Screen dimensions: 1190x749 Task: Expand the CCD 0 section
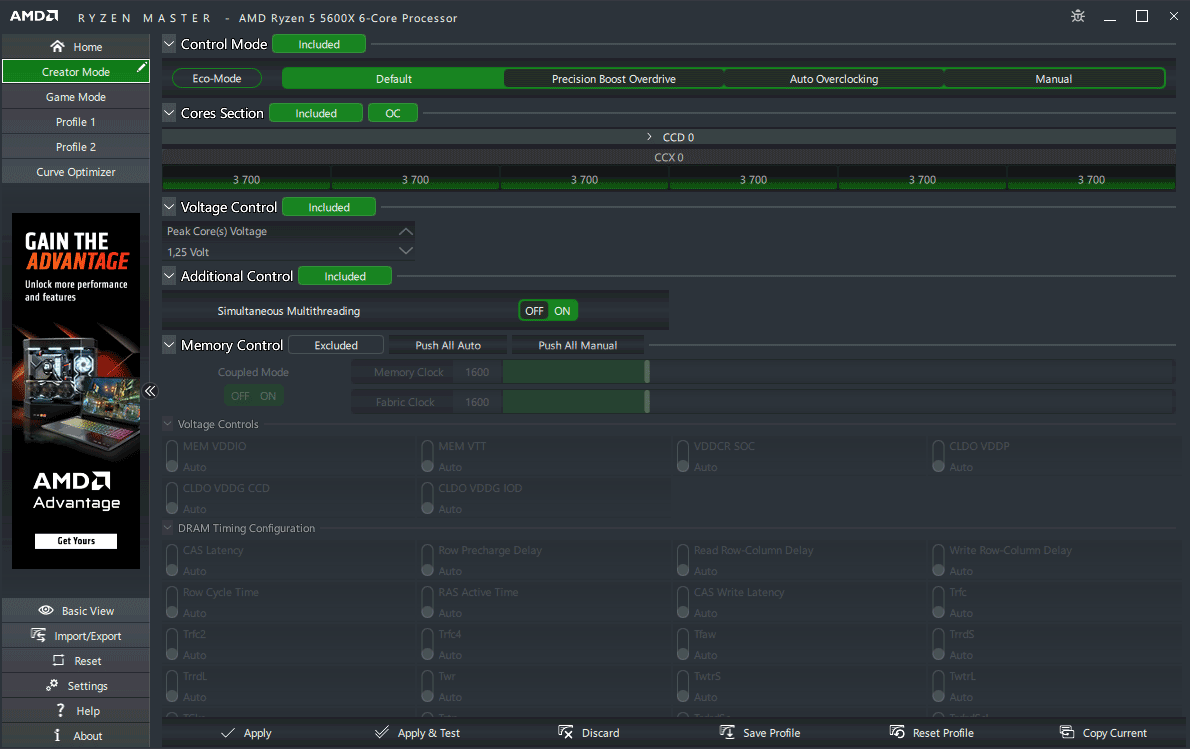tap(649, 137)
